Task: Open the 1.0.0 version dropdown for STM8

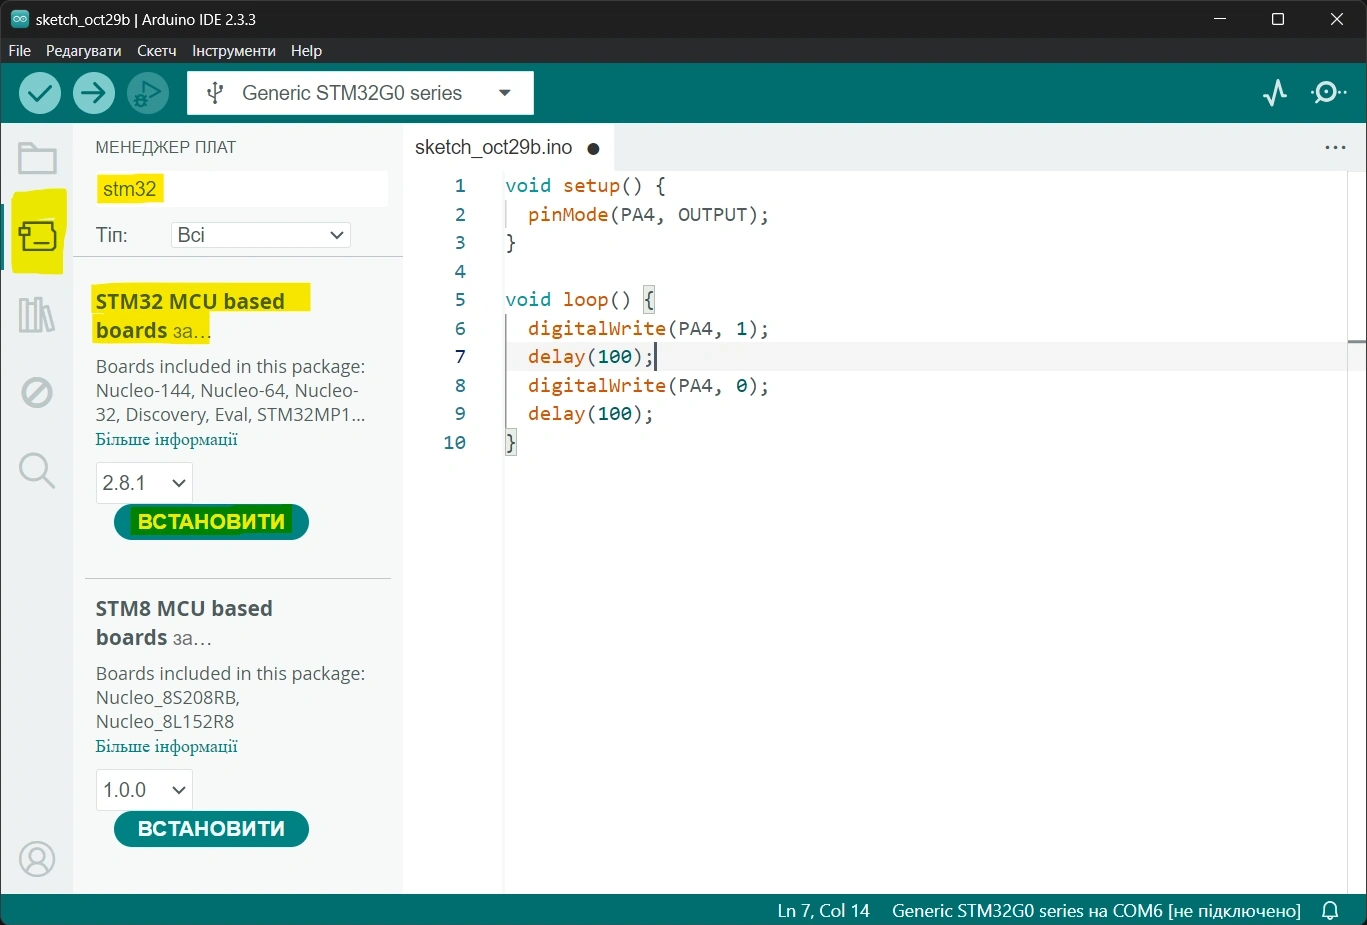Action: coord(144,790)
